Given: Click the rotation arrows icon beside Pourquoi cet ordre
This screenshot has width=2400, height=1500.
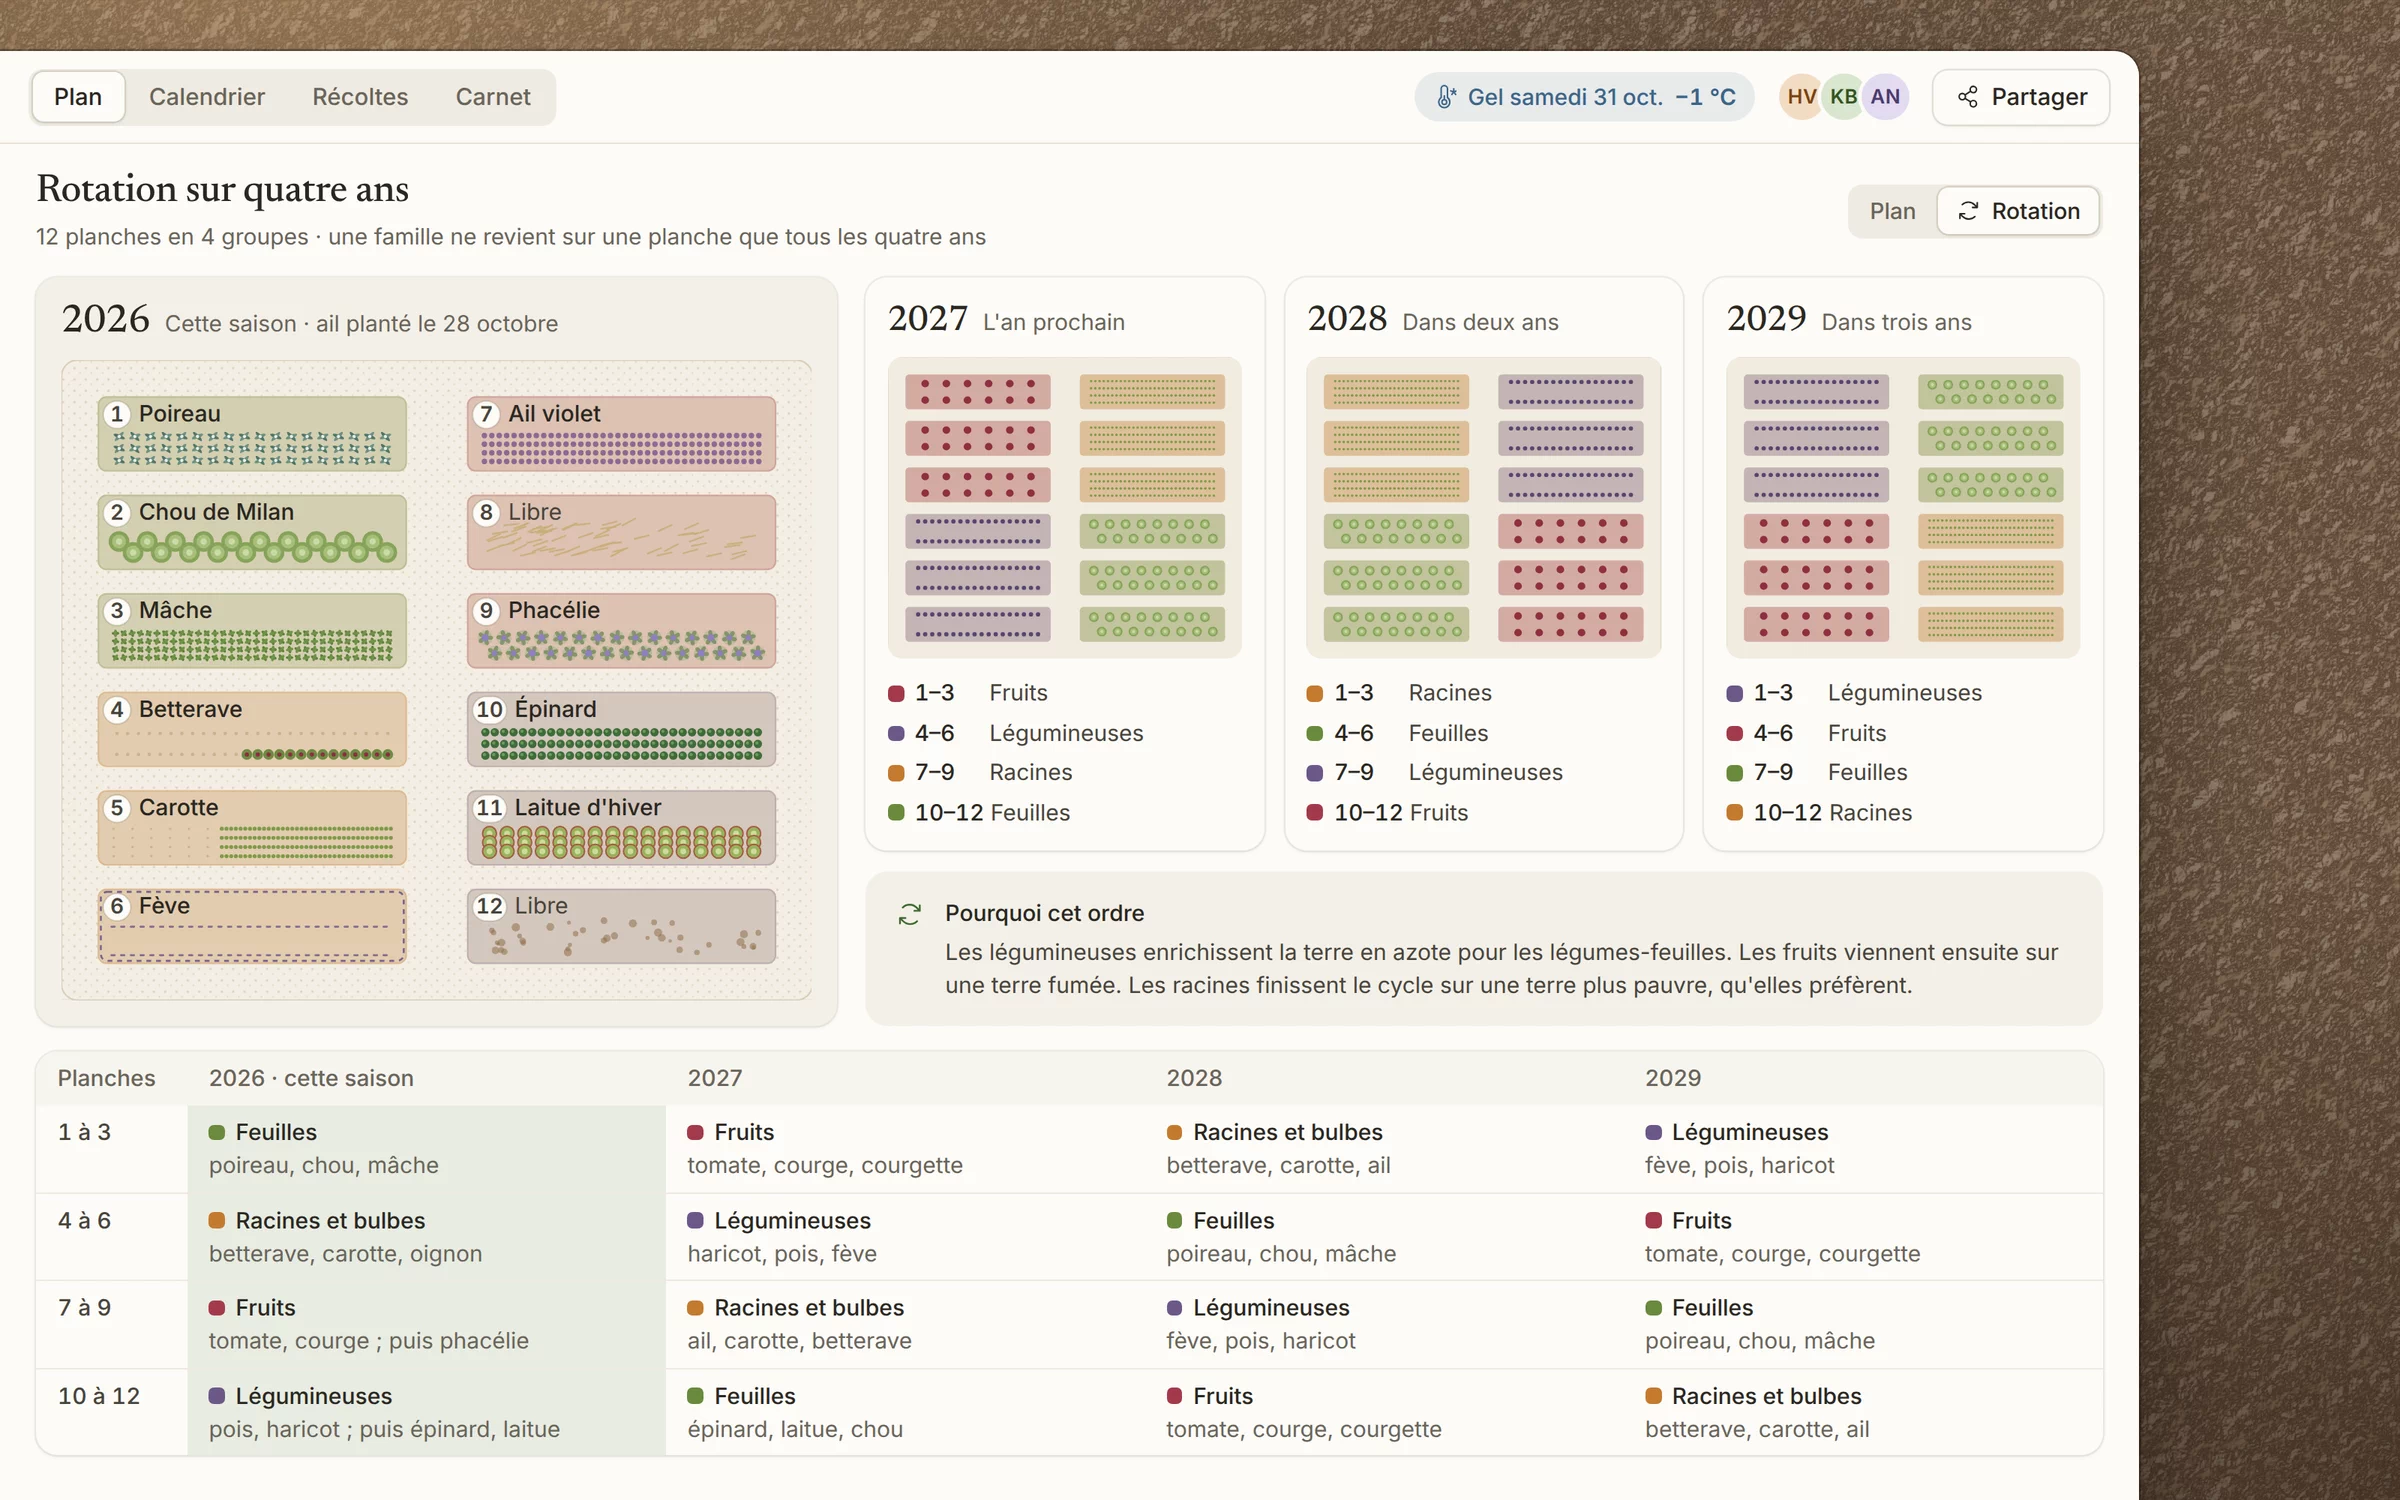Looking at the screenshot, I should [909, 914].
